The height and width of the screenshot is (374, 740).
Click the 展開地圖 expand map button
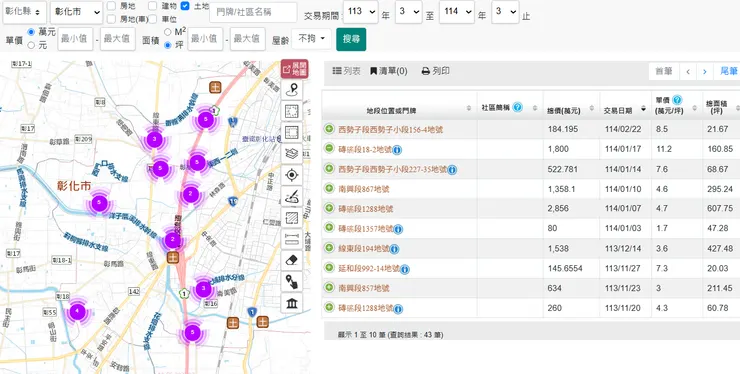pyautogui.click(x=294, y=69)
